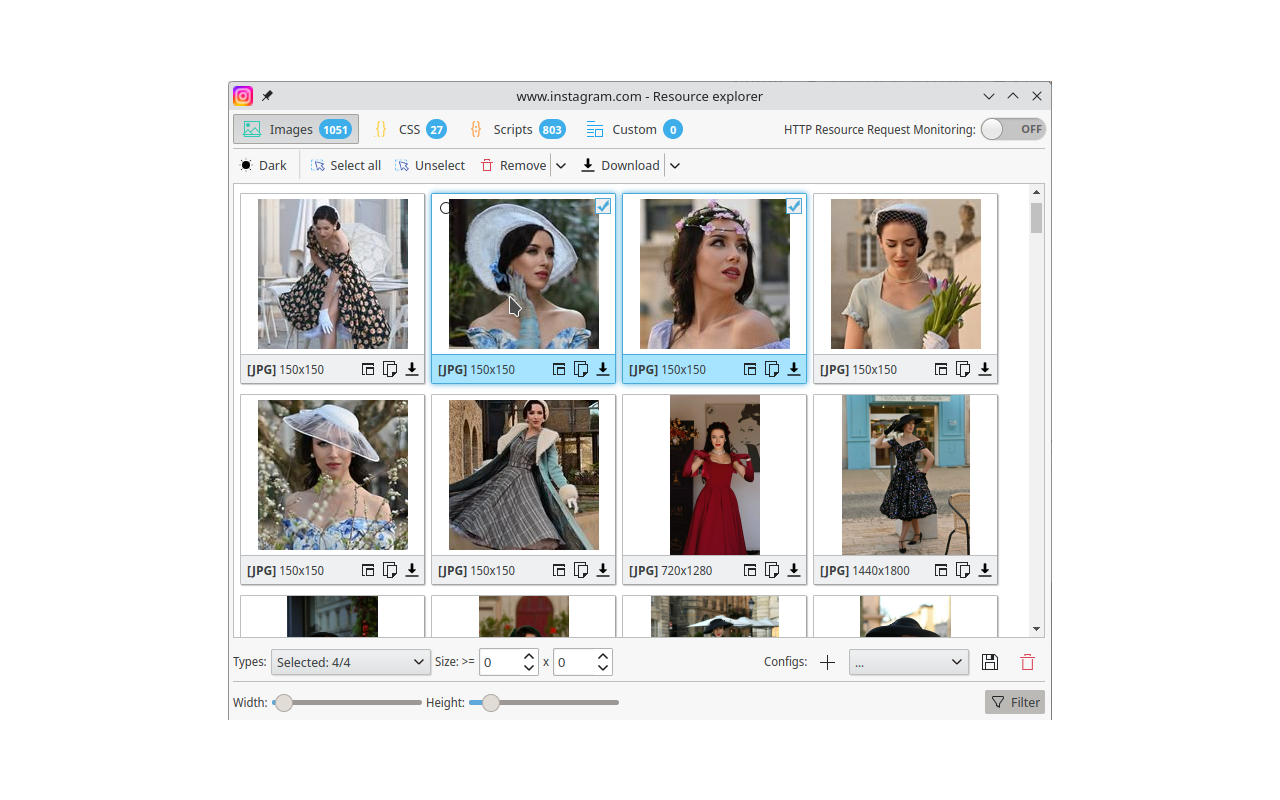1280x800 pixels.
Task: Click download icon under first image
Action: click(x=412, y=369)
